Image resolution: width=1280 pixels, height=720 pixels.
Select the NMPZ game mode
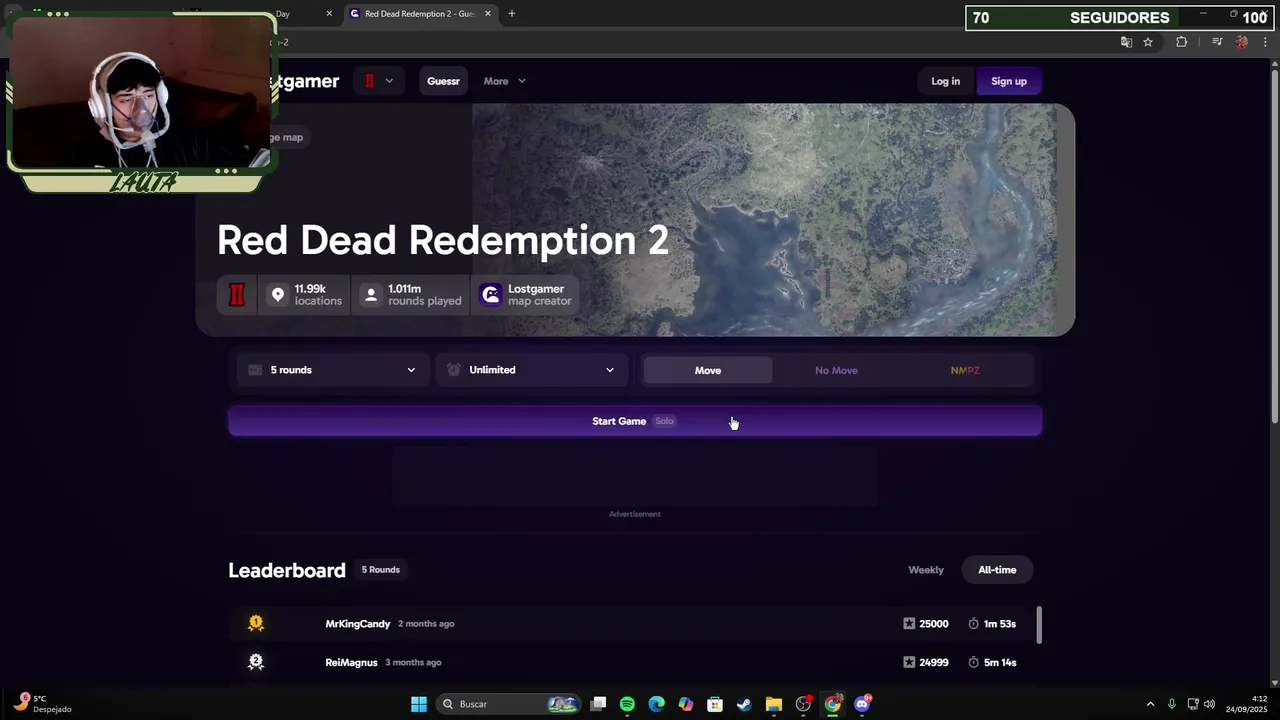(x=965, y=370)
